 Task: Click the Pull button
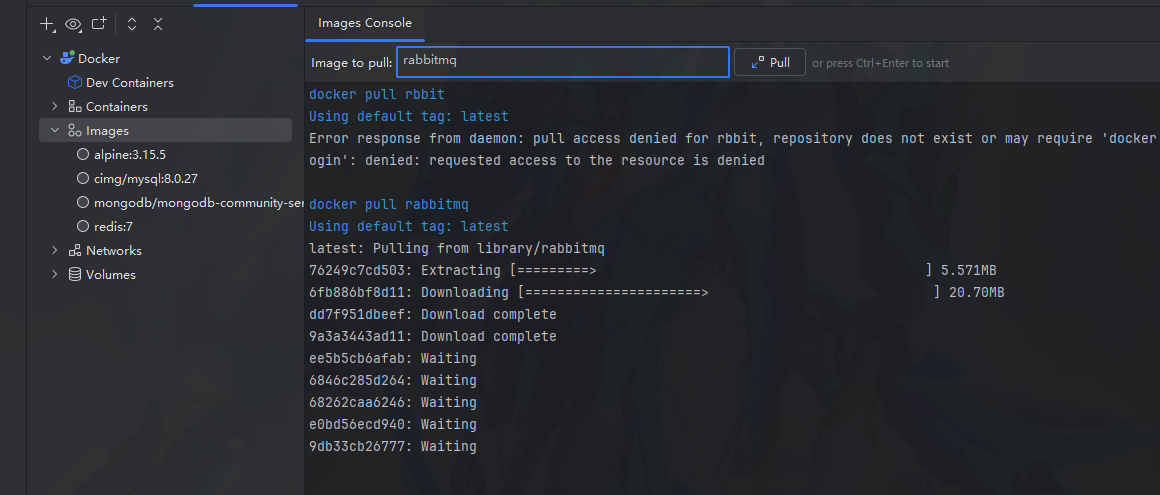(770, 62)
